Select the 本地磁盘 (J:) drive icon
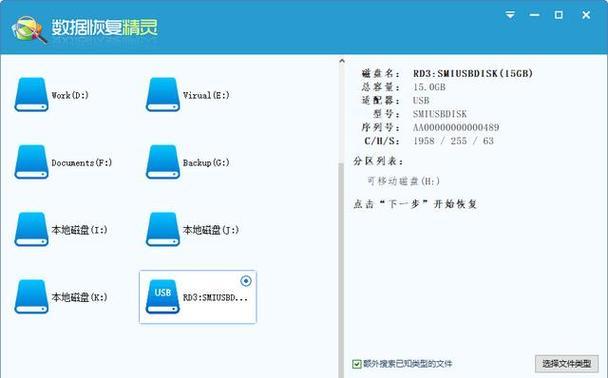 point(163,230)
